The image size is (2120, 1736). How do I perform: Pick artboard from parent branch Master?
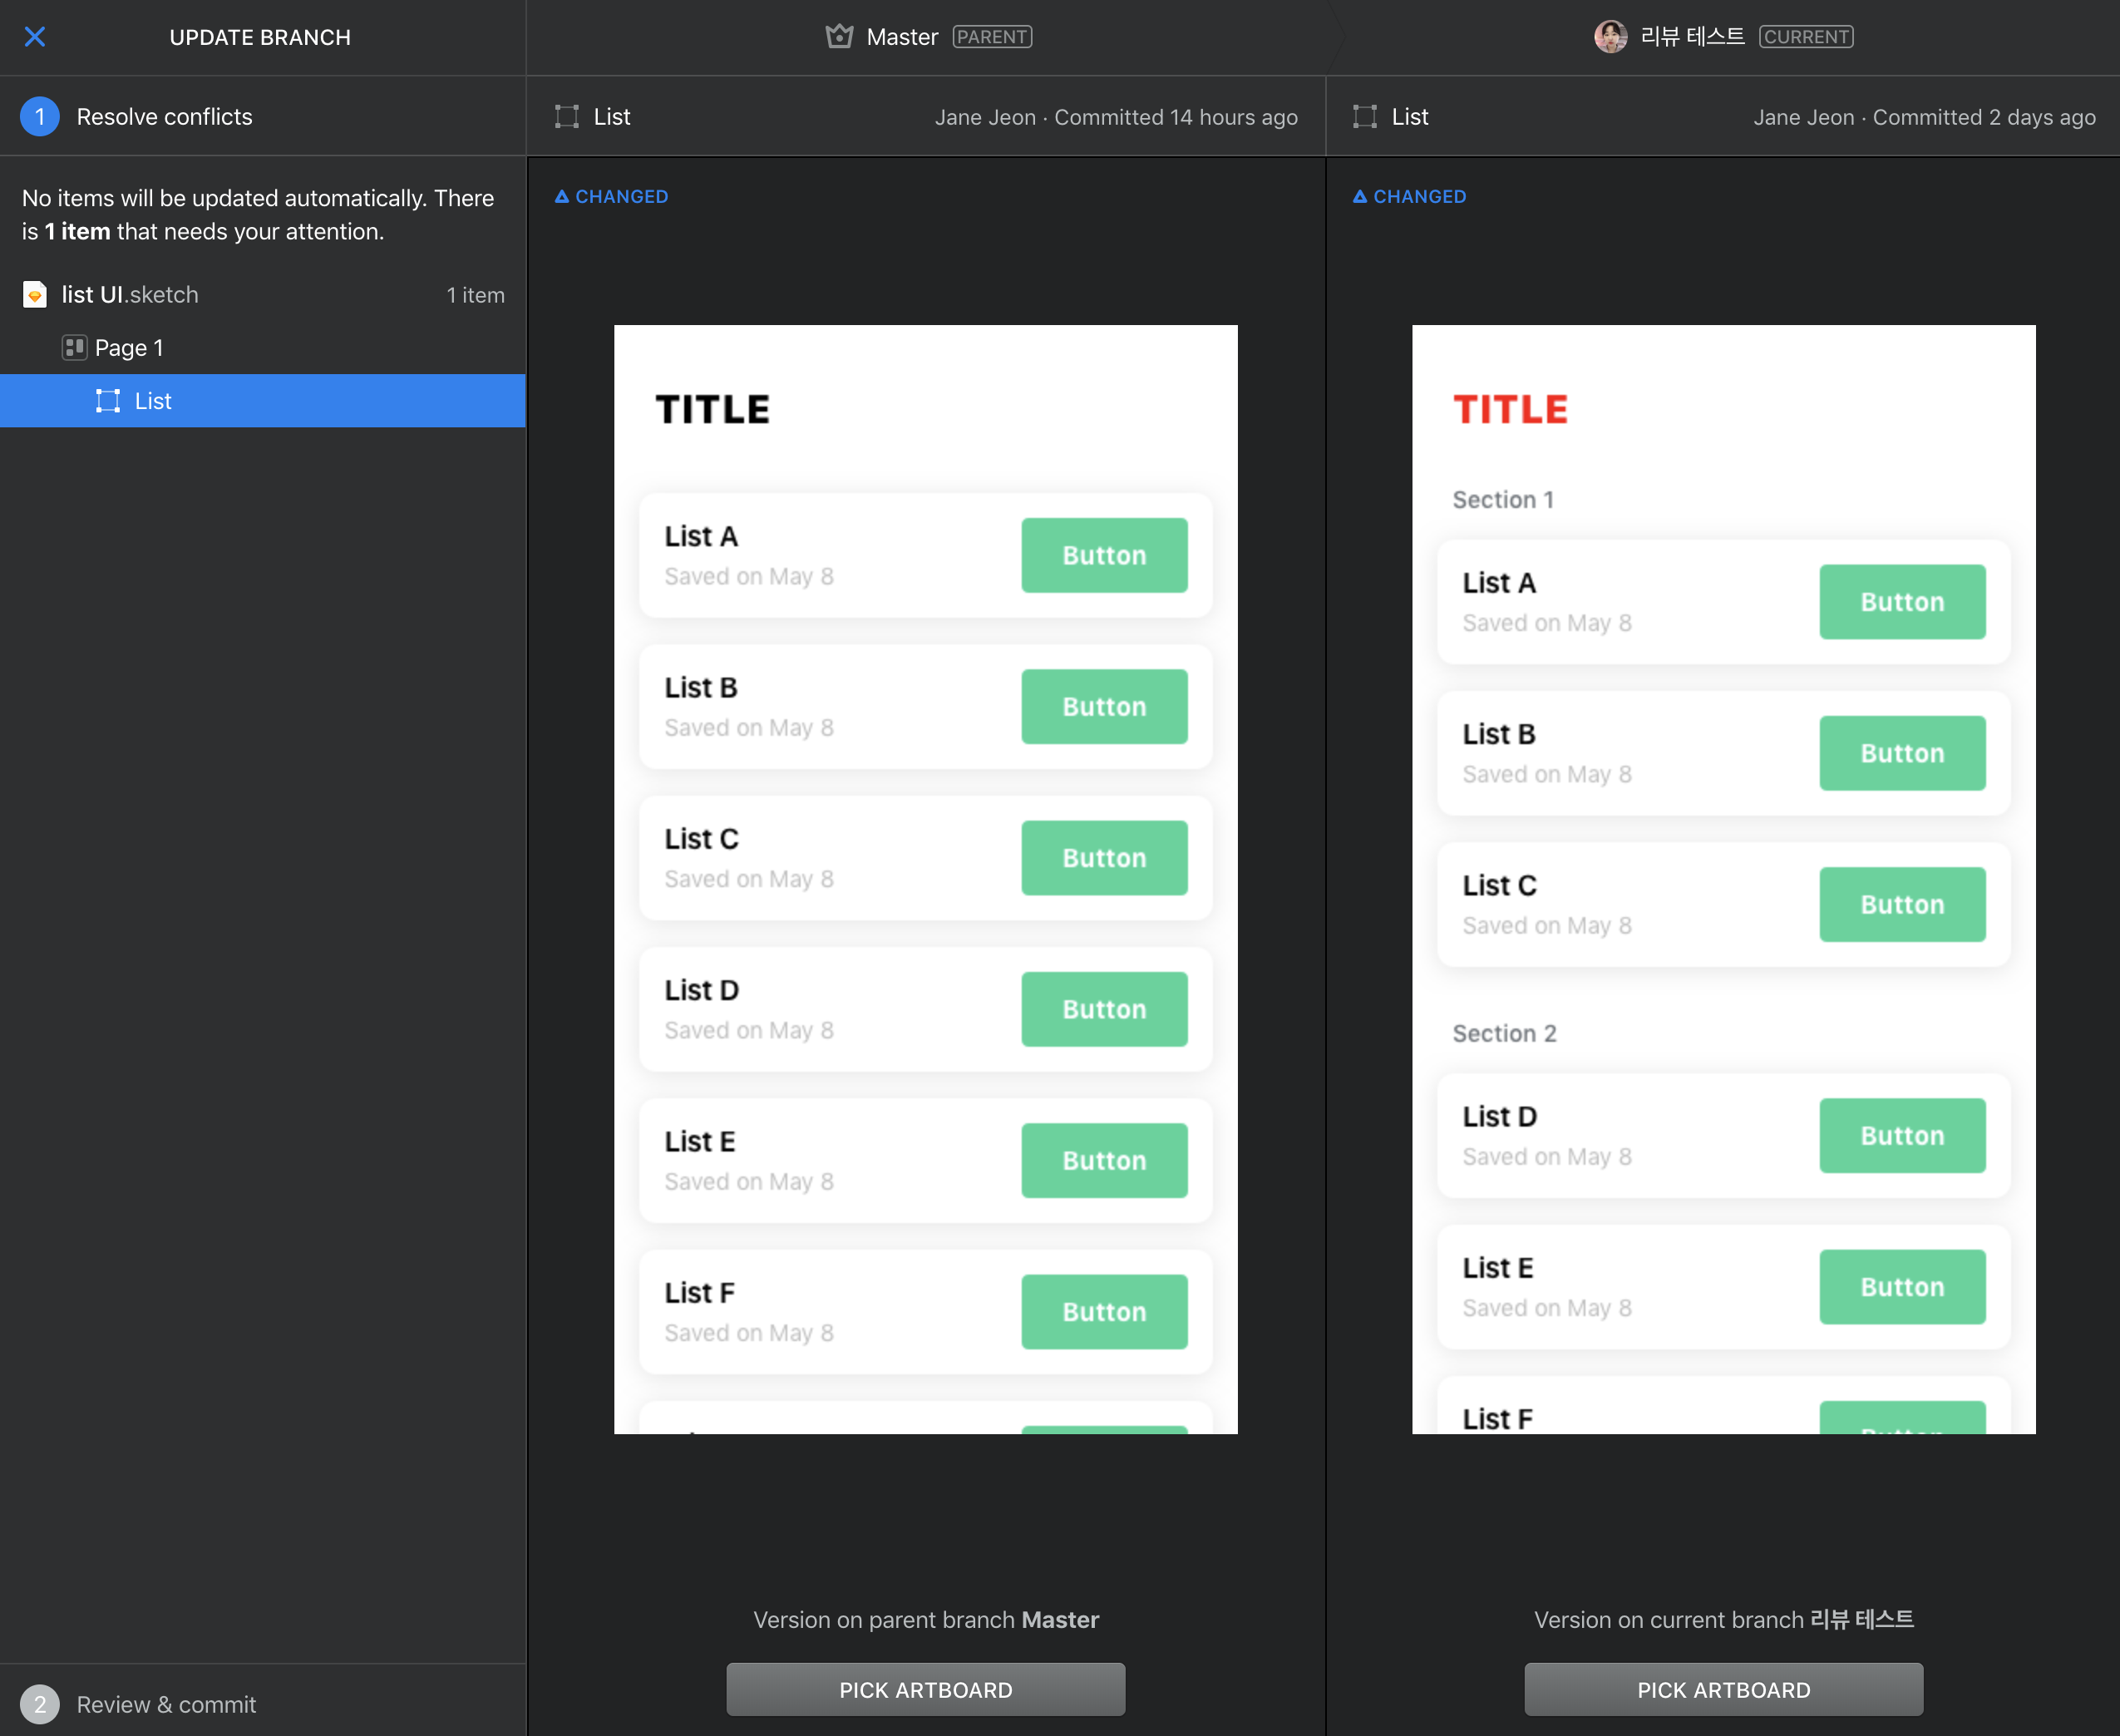click(925, 1690)
